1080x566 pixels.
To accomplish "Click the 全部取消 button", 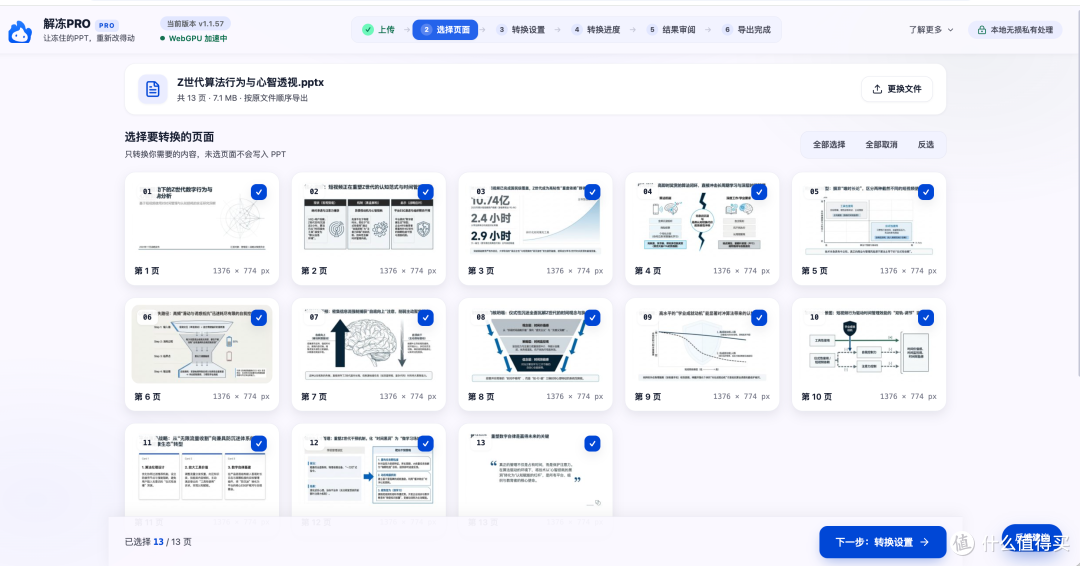I will (881, 145).
